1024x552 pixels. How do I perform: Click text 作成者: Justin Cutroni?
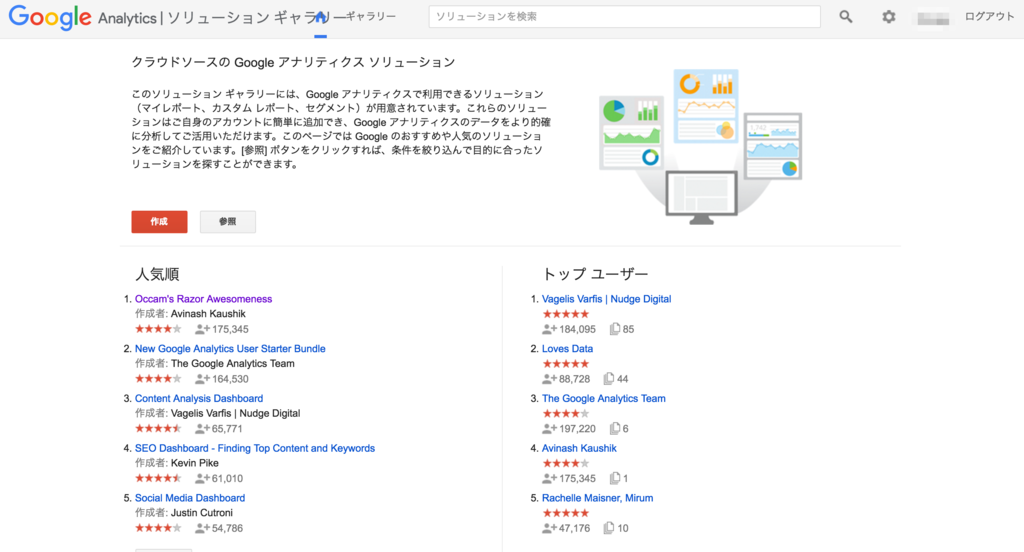pyautogui.click(x=184, y=512)
